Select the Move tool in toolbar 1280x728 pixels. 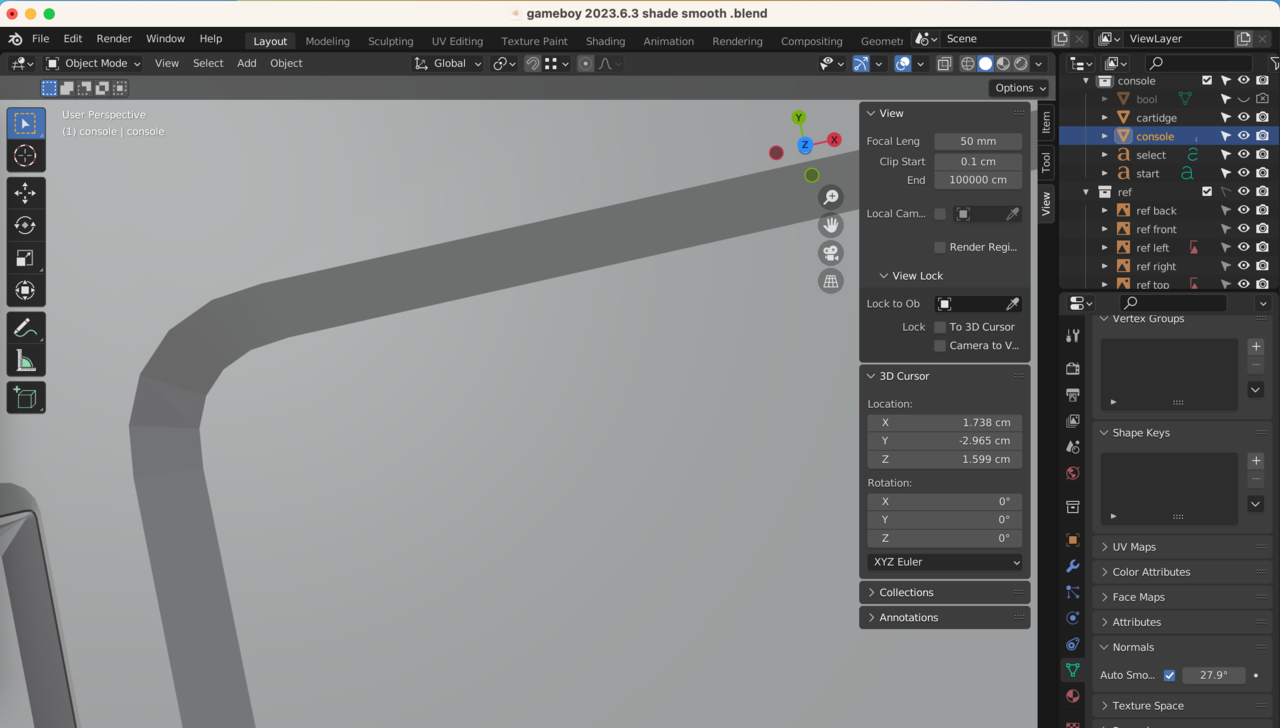26,192
